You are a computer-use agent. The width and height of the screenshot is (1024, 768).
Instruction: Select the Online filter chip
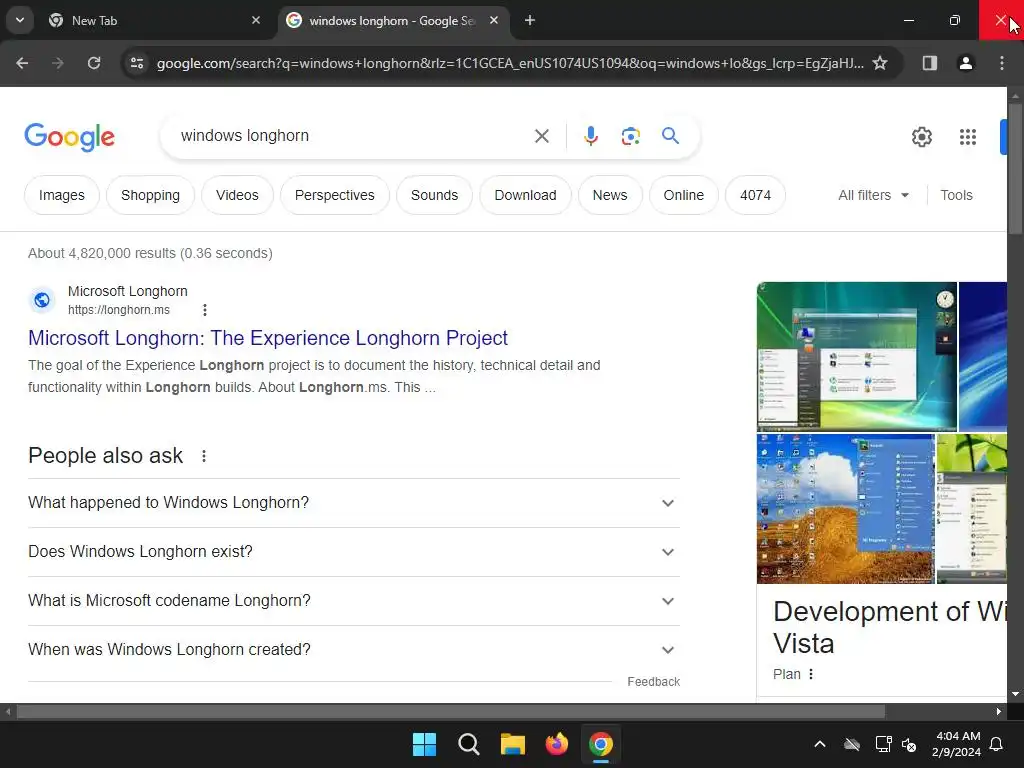(x=684, y=195)
